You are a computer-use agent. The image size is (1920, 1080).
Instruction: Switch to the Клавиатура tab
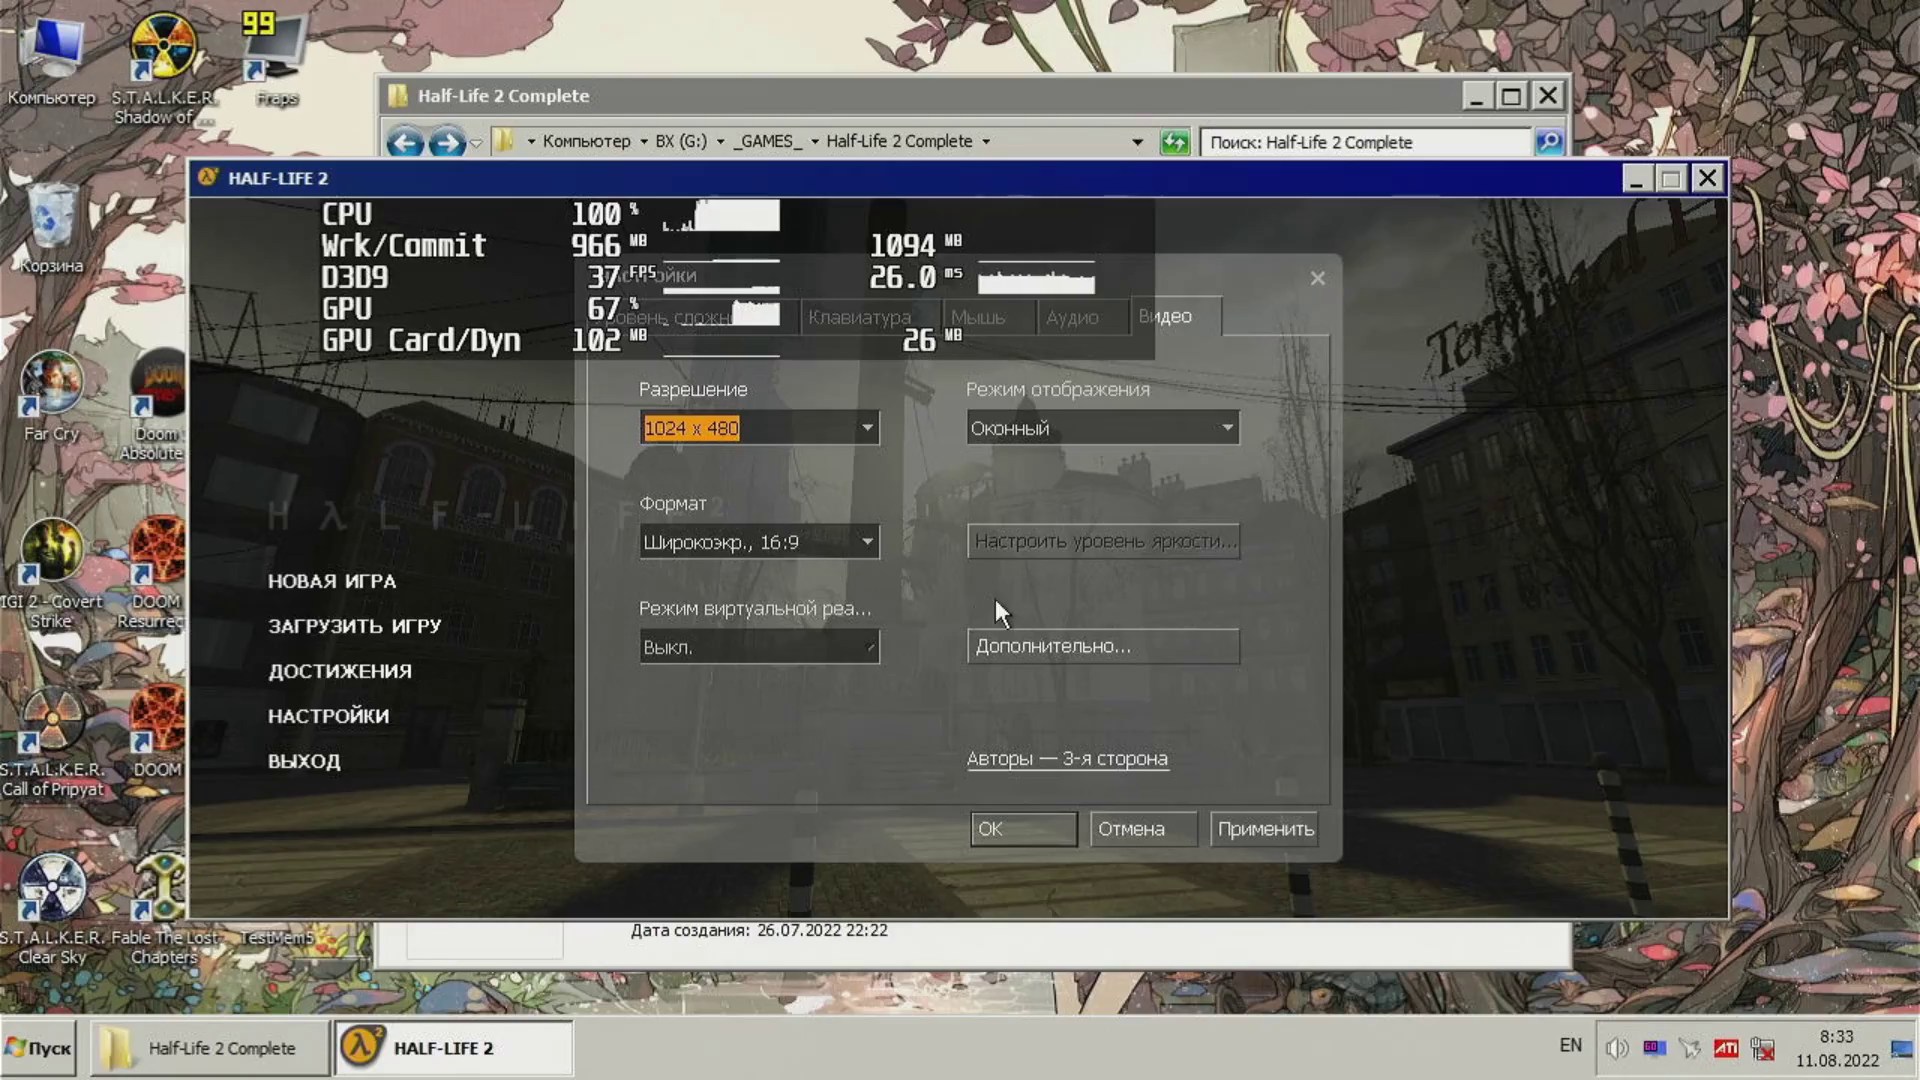(x=859, y=317)
